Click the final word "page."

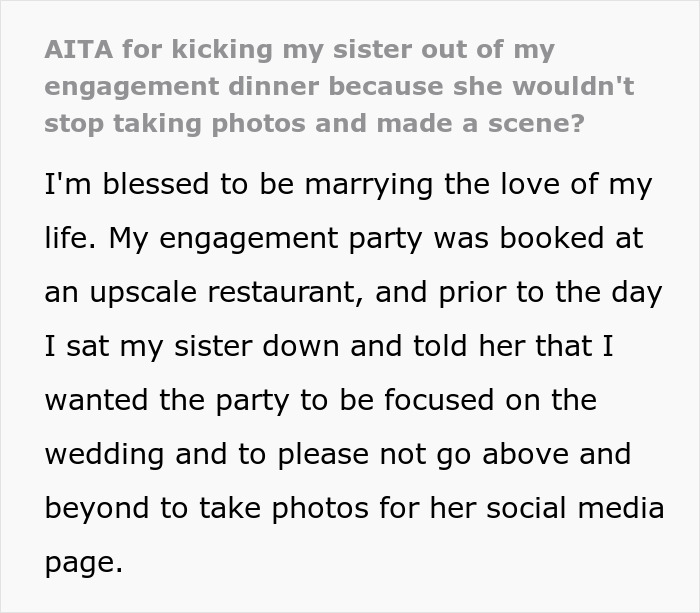(83, 561)
